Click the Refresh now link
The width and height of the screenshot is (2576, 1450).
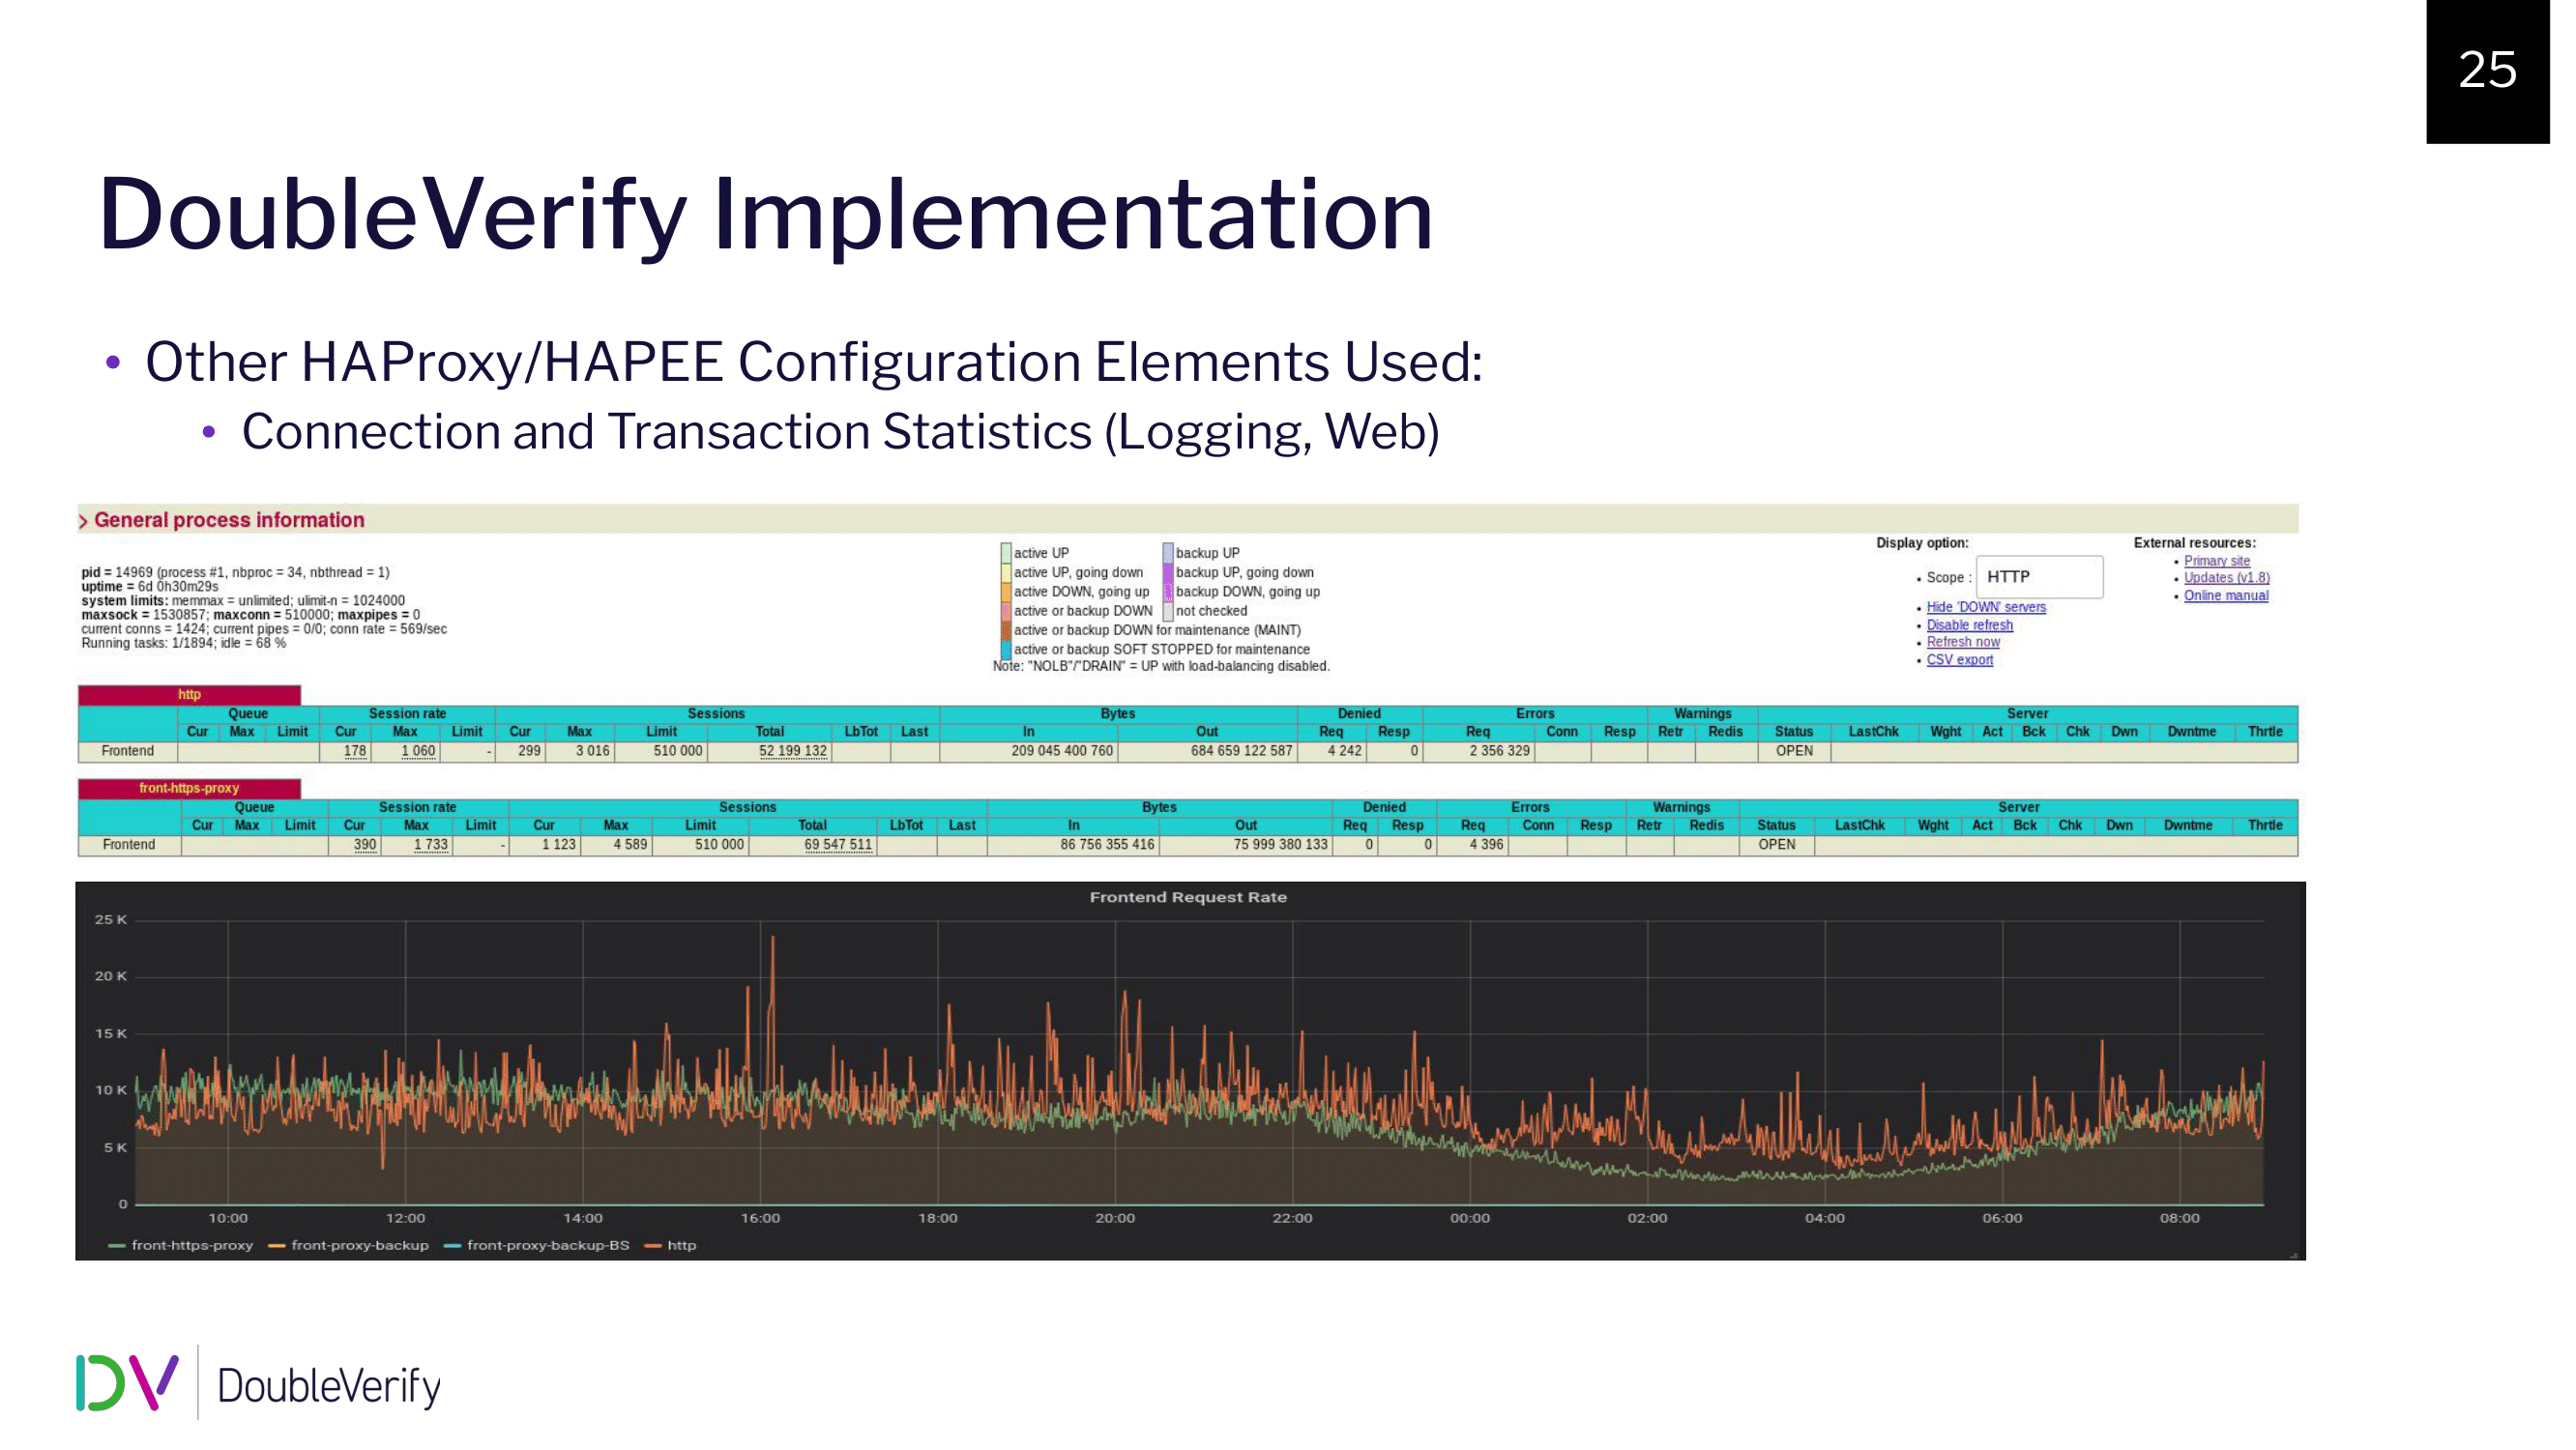(x=1963, y=643)
